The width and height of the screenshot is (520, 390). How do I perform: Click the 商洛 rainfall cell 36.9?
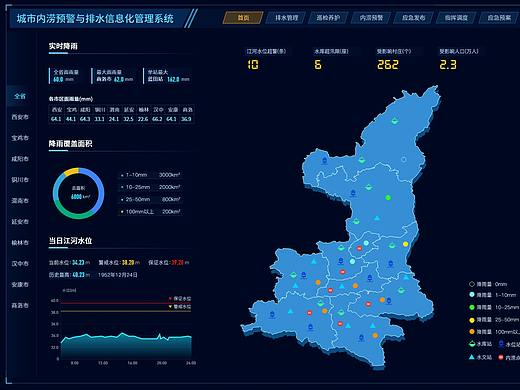click(x=186, y=119)
